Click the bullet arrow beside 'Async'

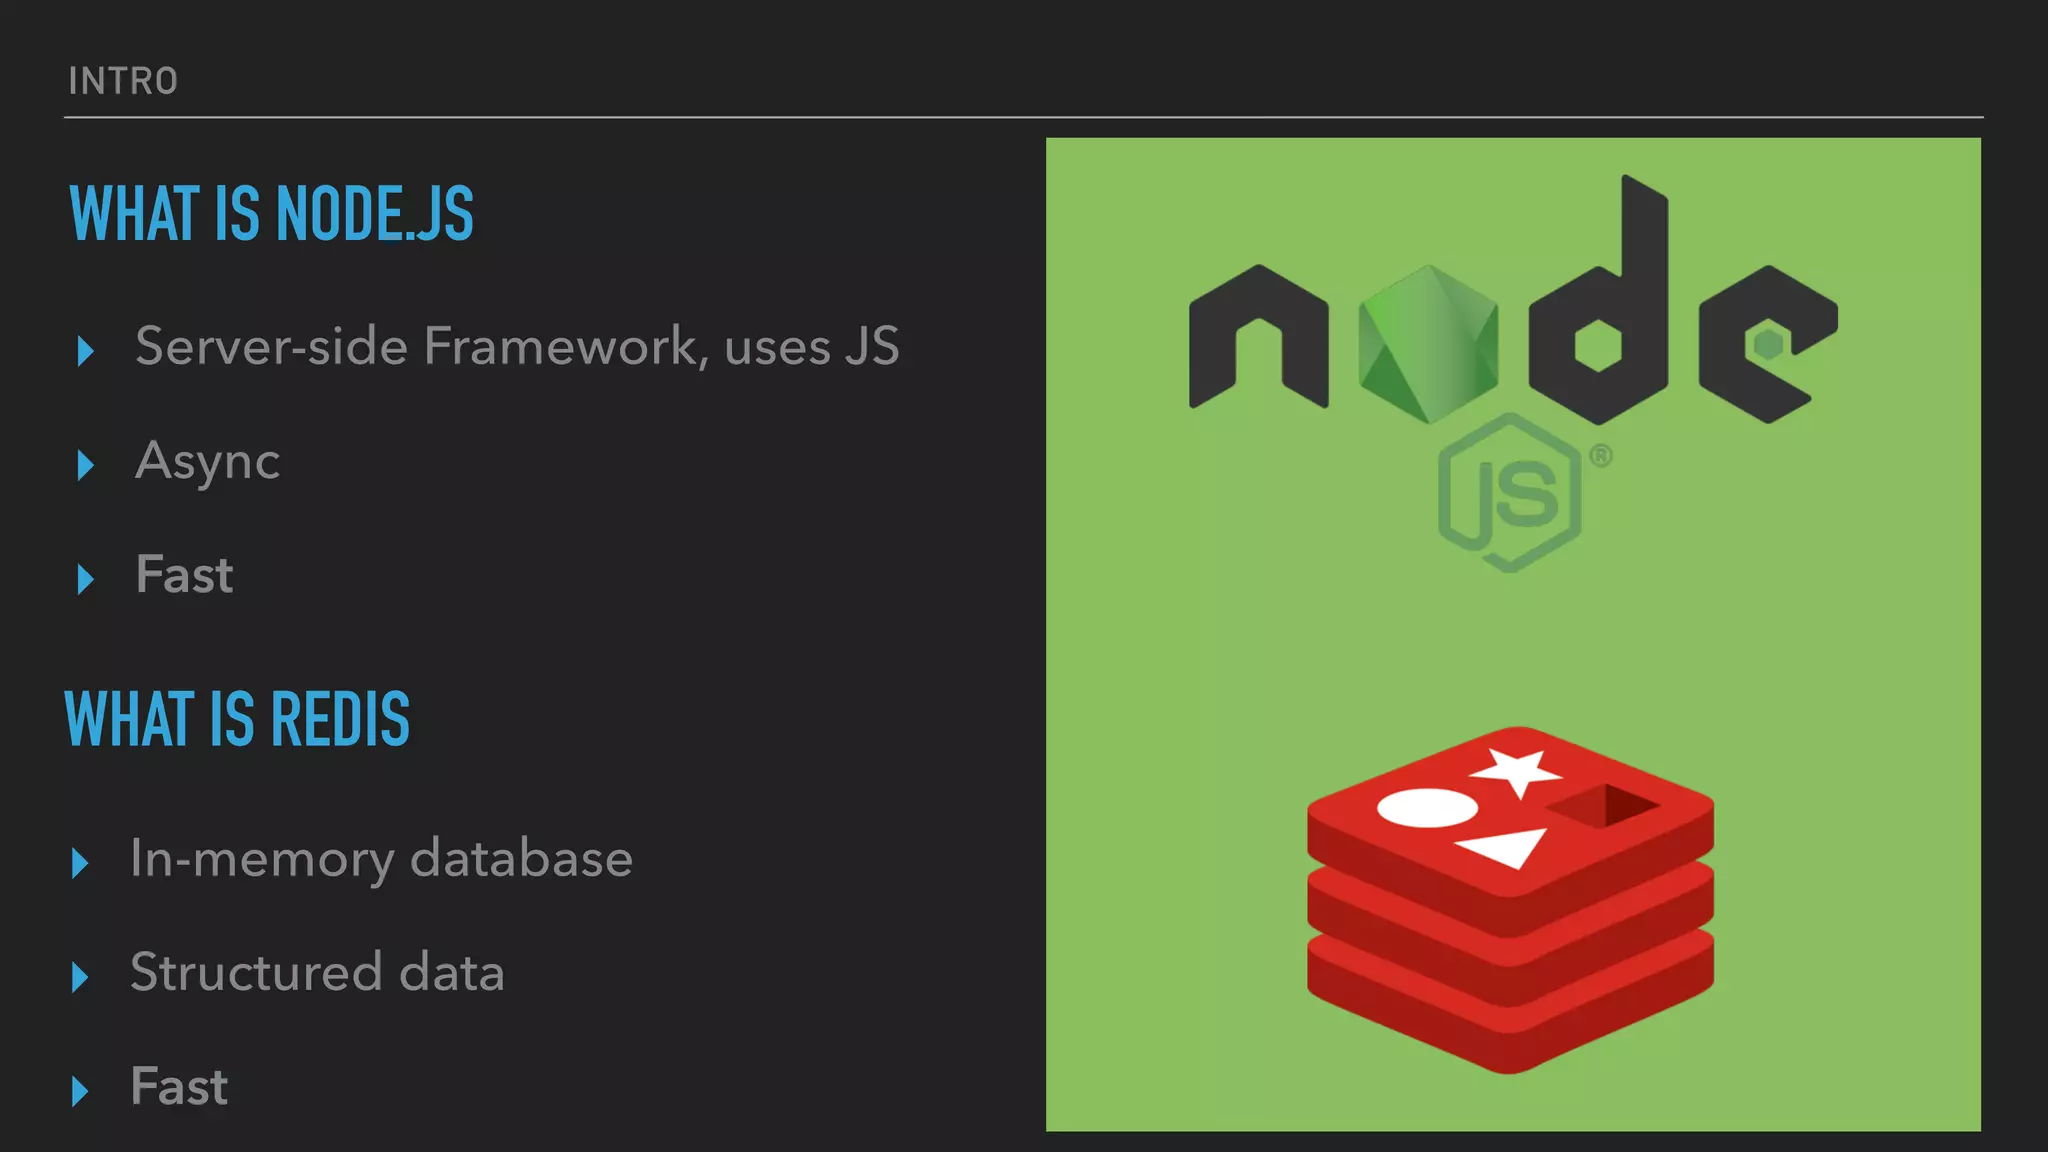pos(85,464)
